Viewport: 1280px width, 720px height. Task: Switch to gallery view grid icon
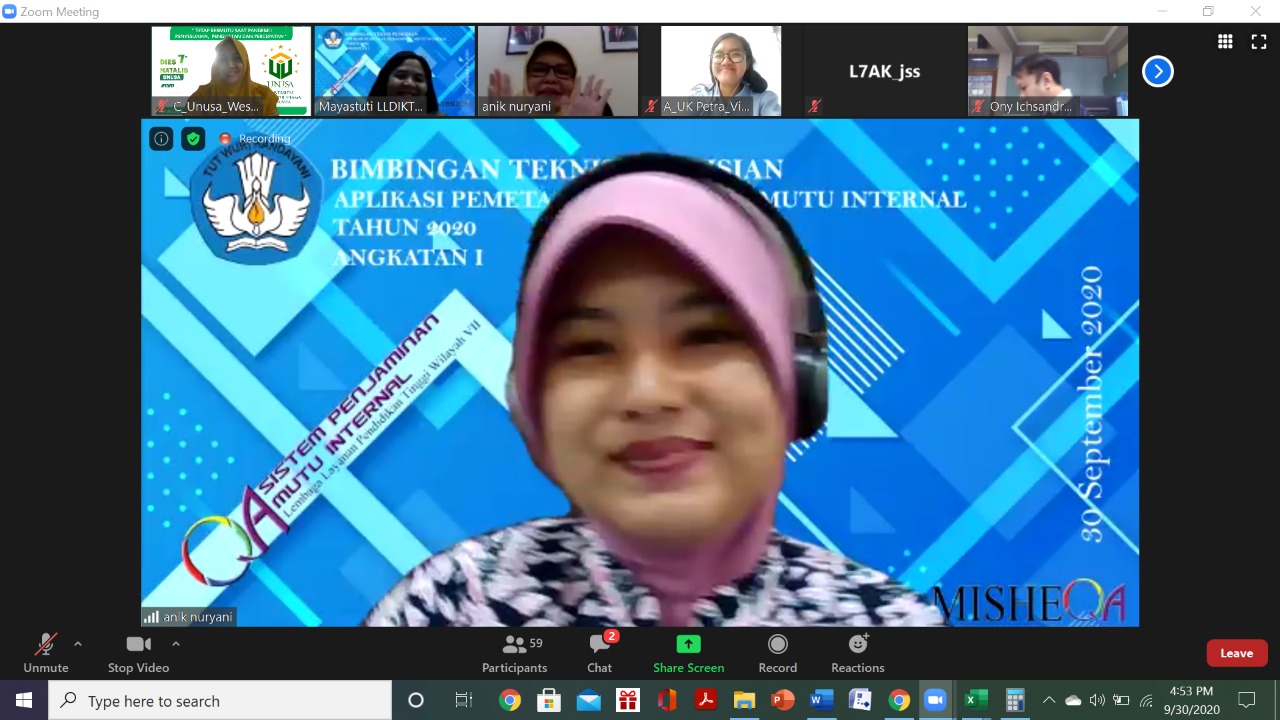1225,41
